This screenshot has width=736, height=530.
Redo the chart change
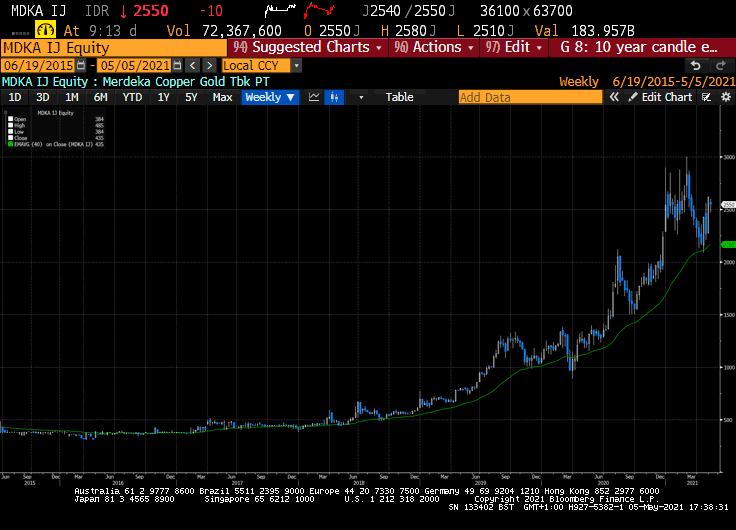coord(721,65)
